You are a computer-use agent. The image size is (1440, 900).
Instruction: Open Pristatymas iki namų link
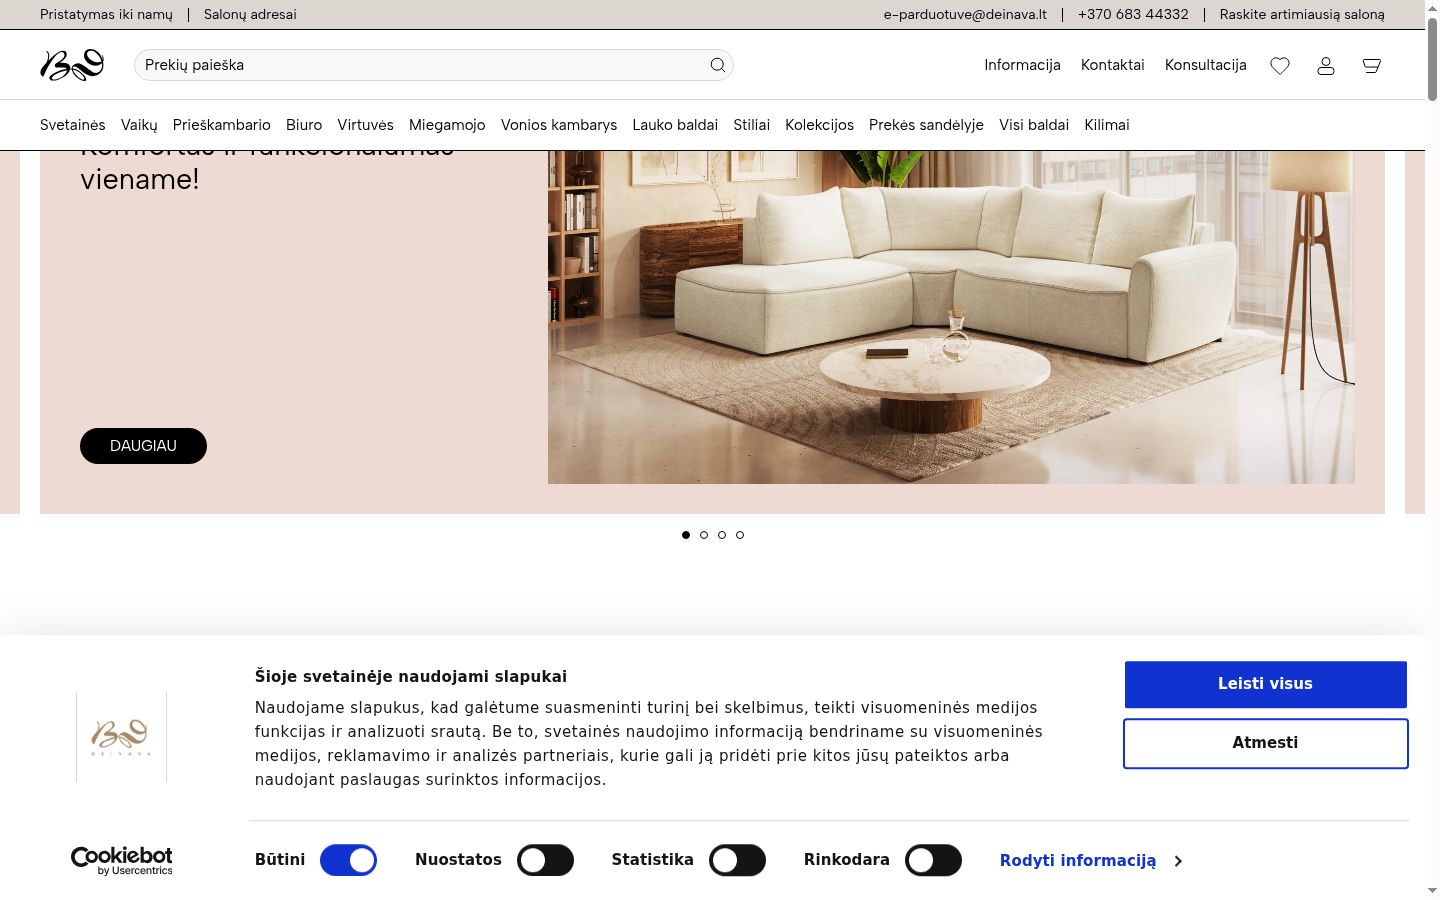pos(106,14)
